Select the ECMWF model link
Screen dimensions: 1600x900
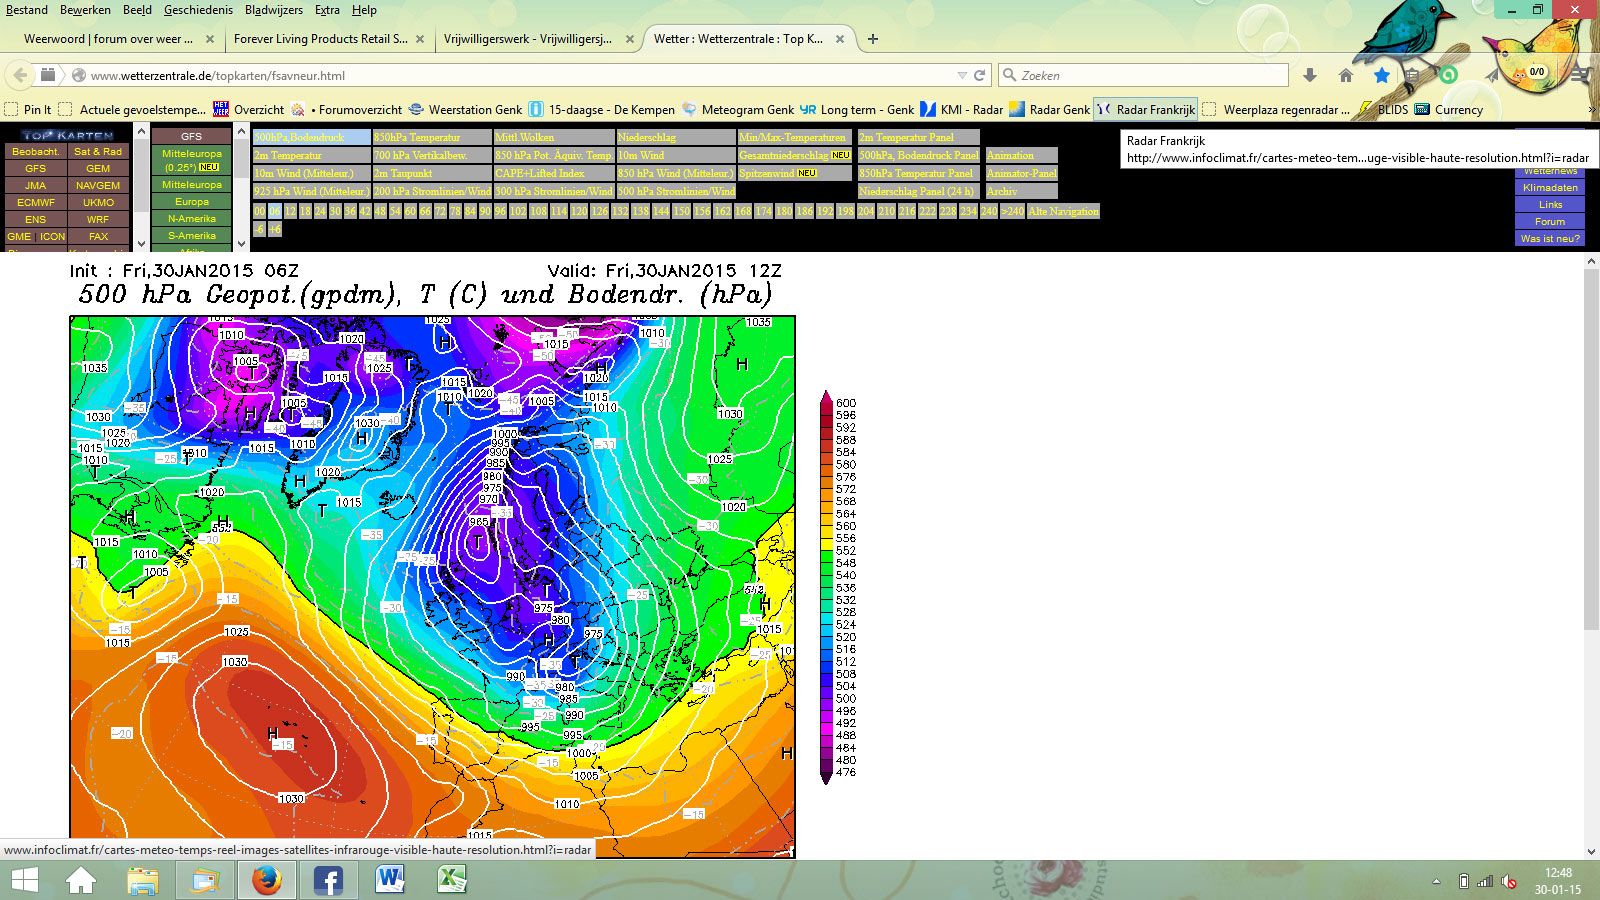(35, 202)
